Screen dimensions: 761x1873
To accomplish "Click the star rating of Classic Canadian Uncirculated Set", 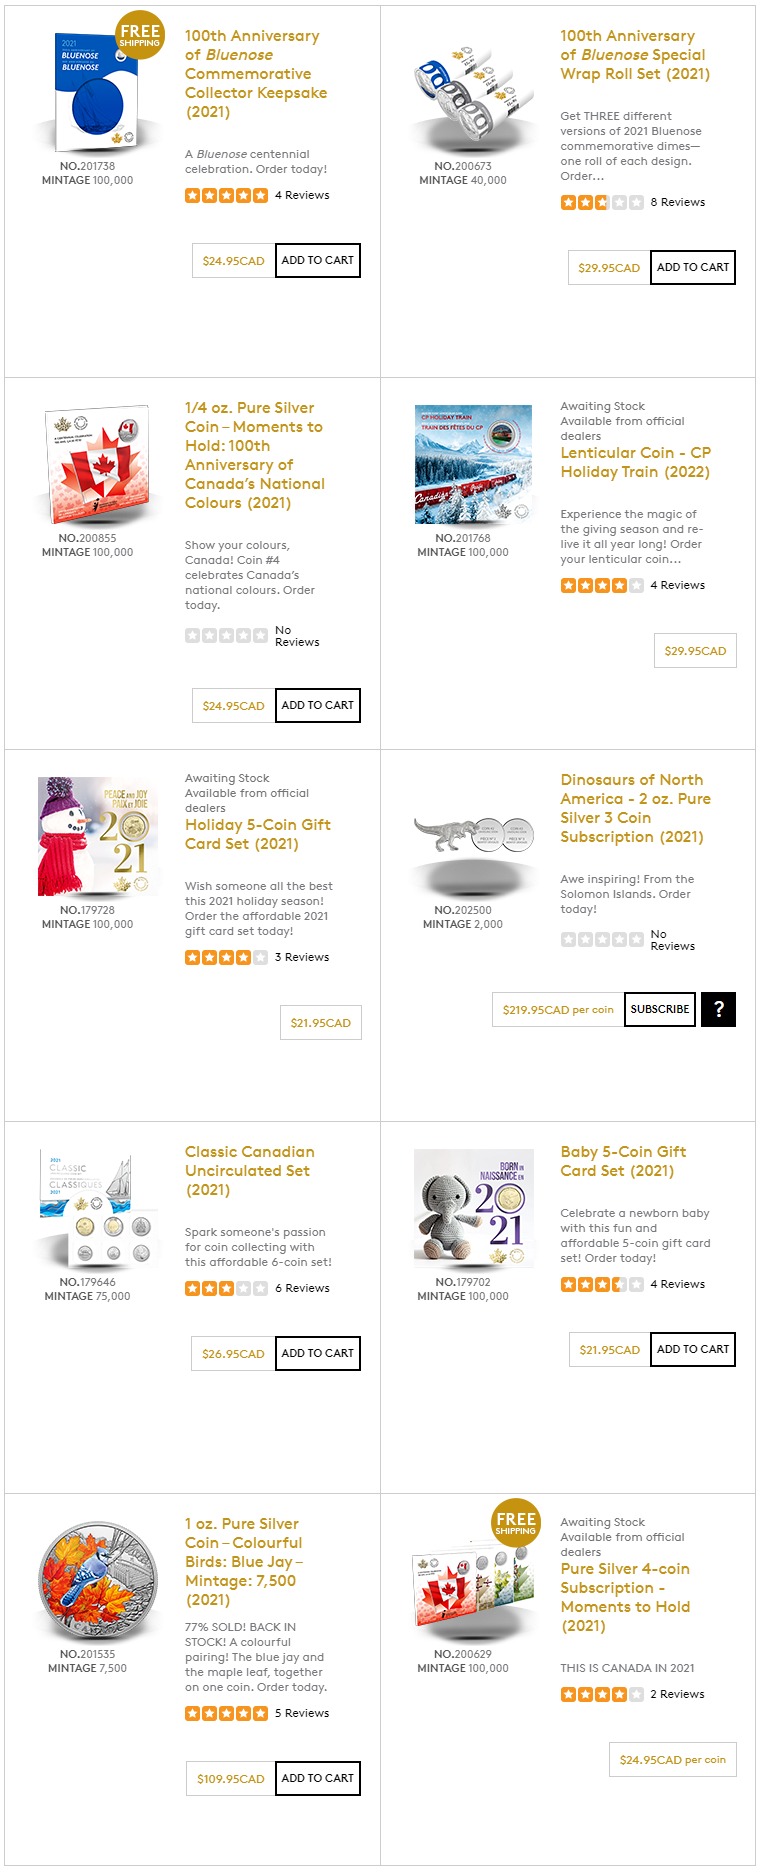I will tap(226, 1288).
